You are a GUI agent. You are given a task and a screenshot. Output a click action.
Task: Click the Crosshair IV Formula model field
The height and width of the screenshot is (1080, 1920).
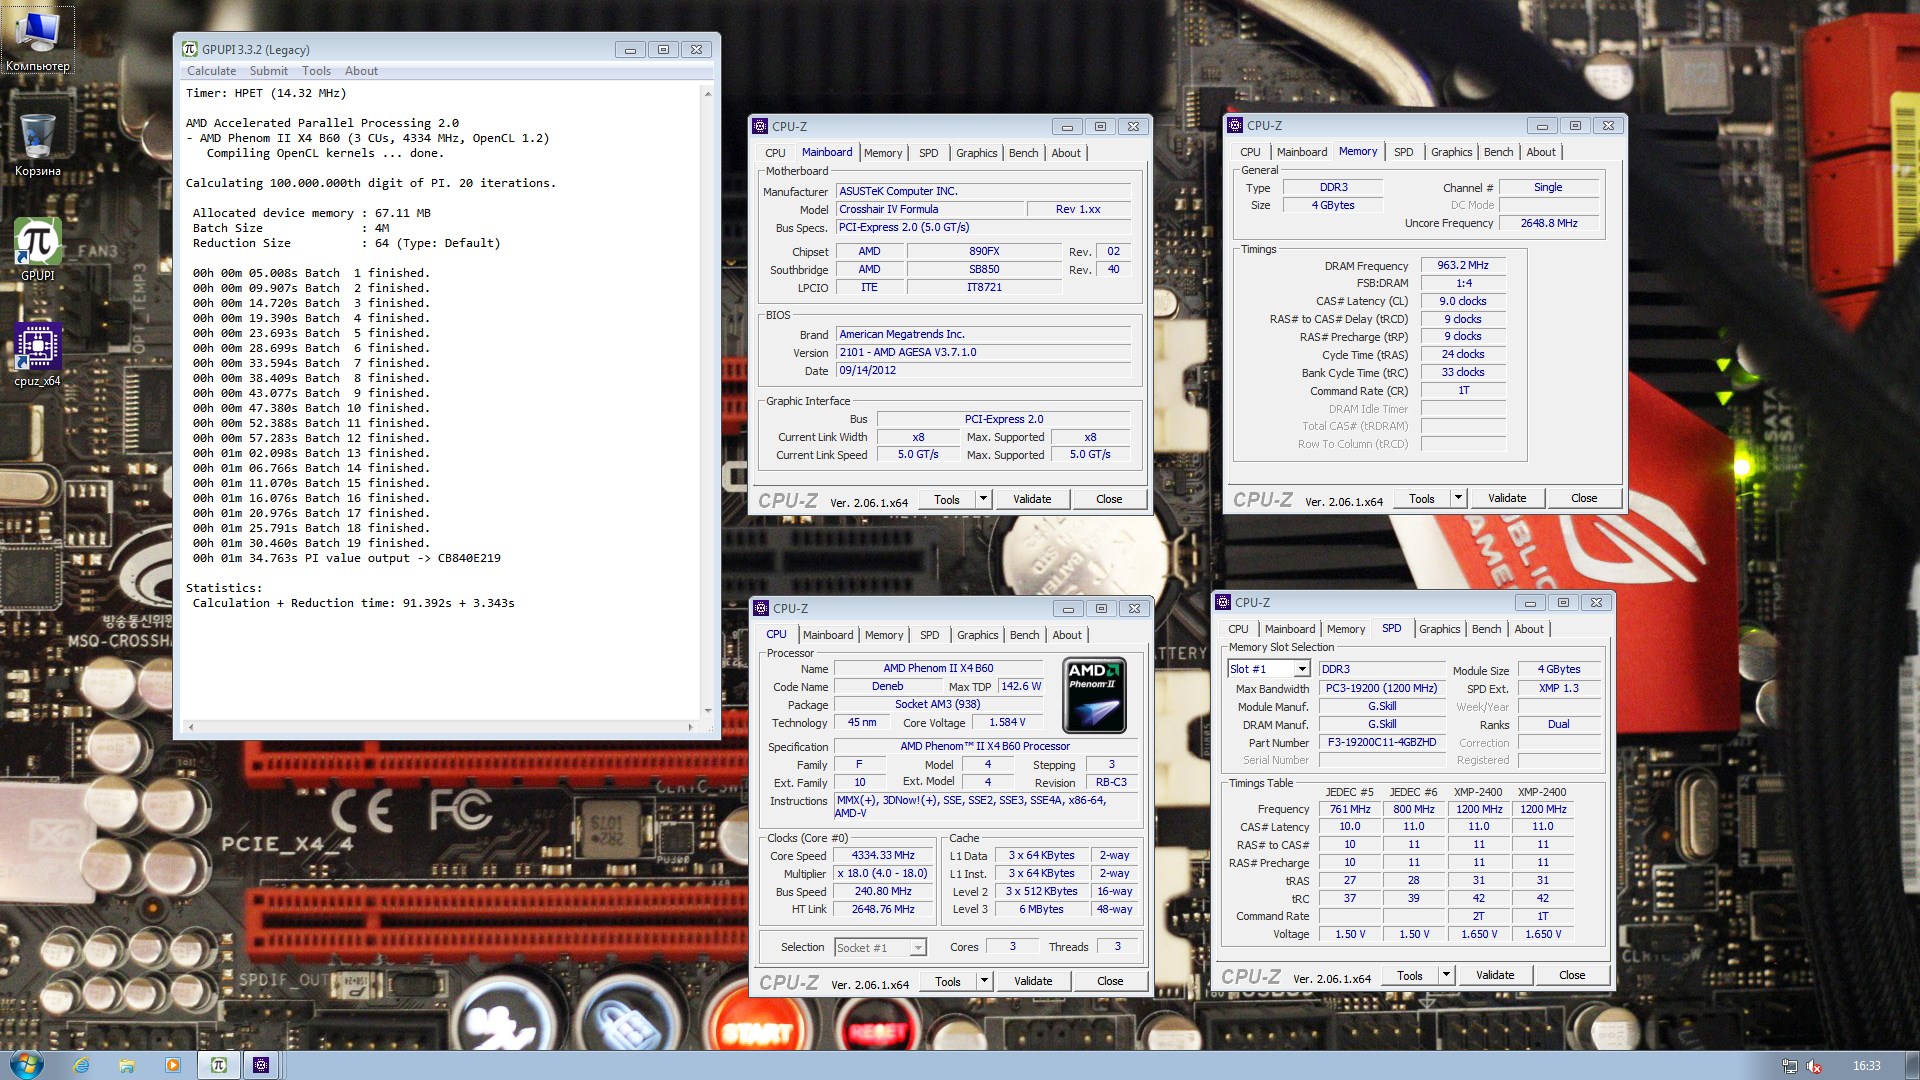click(930, 209)
